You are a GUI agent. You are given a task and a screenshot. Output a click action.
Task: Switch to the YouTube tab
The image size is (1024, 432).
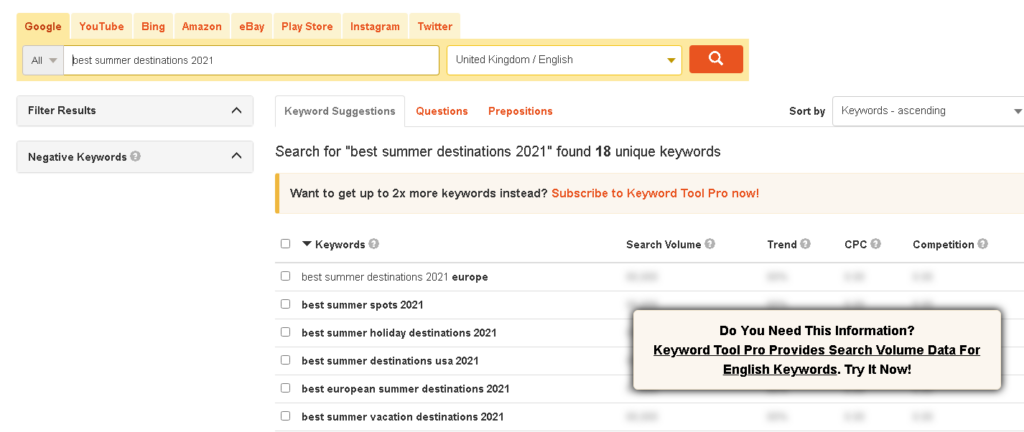100,26
